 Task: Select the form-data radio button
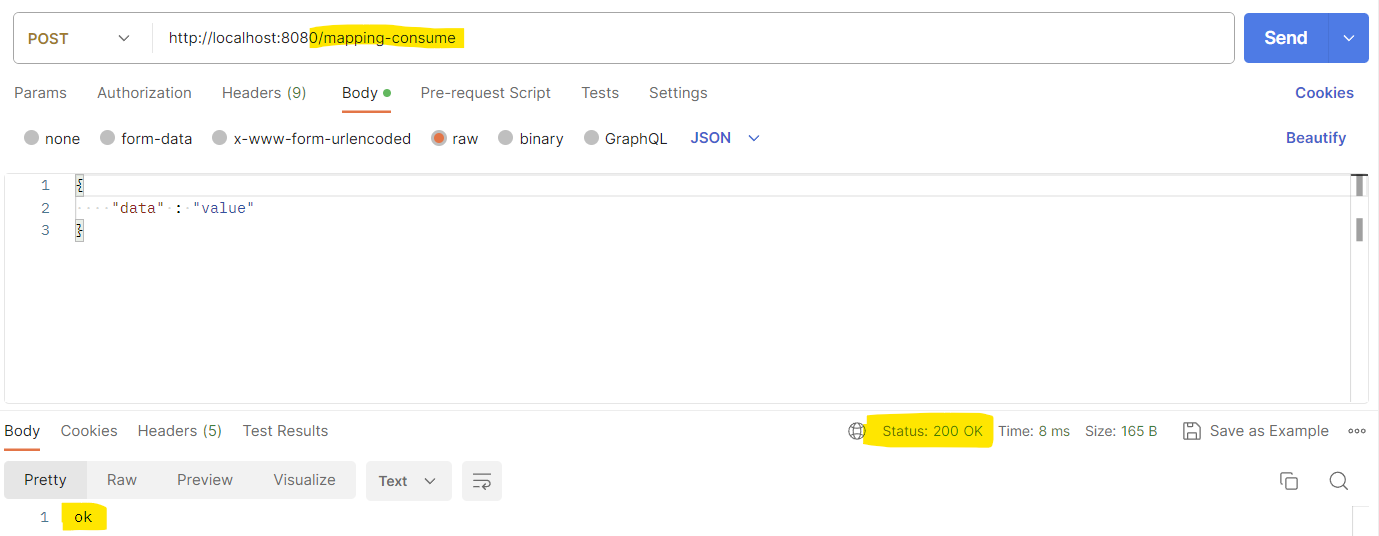pyautogui.click(x=108, y=138)
